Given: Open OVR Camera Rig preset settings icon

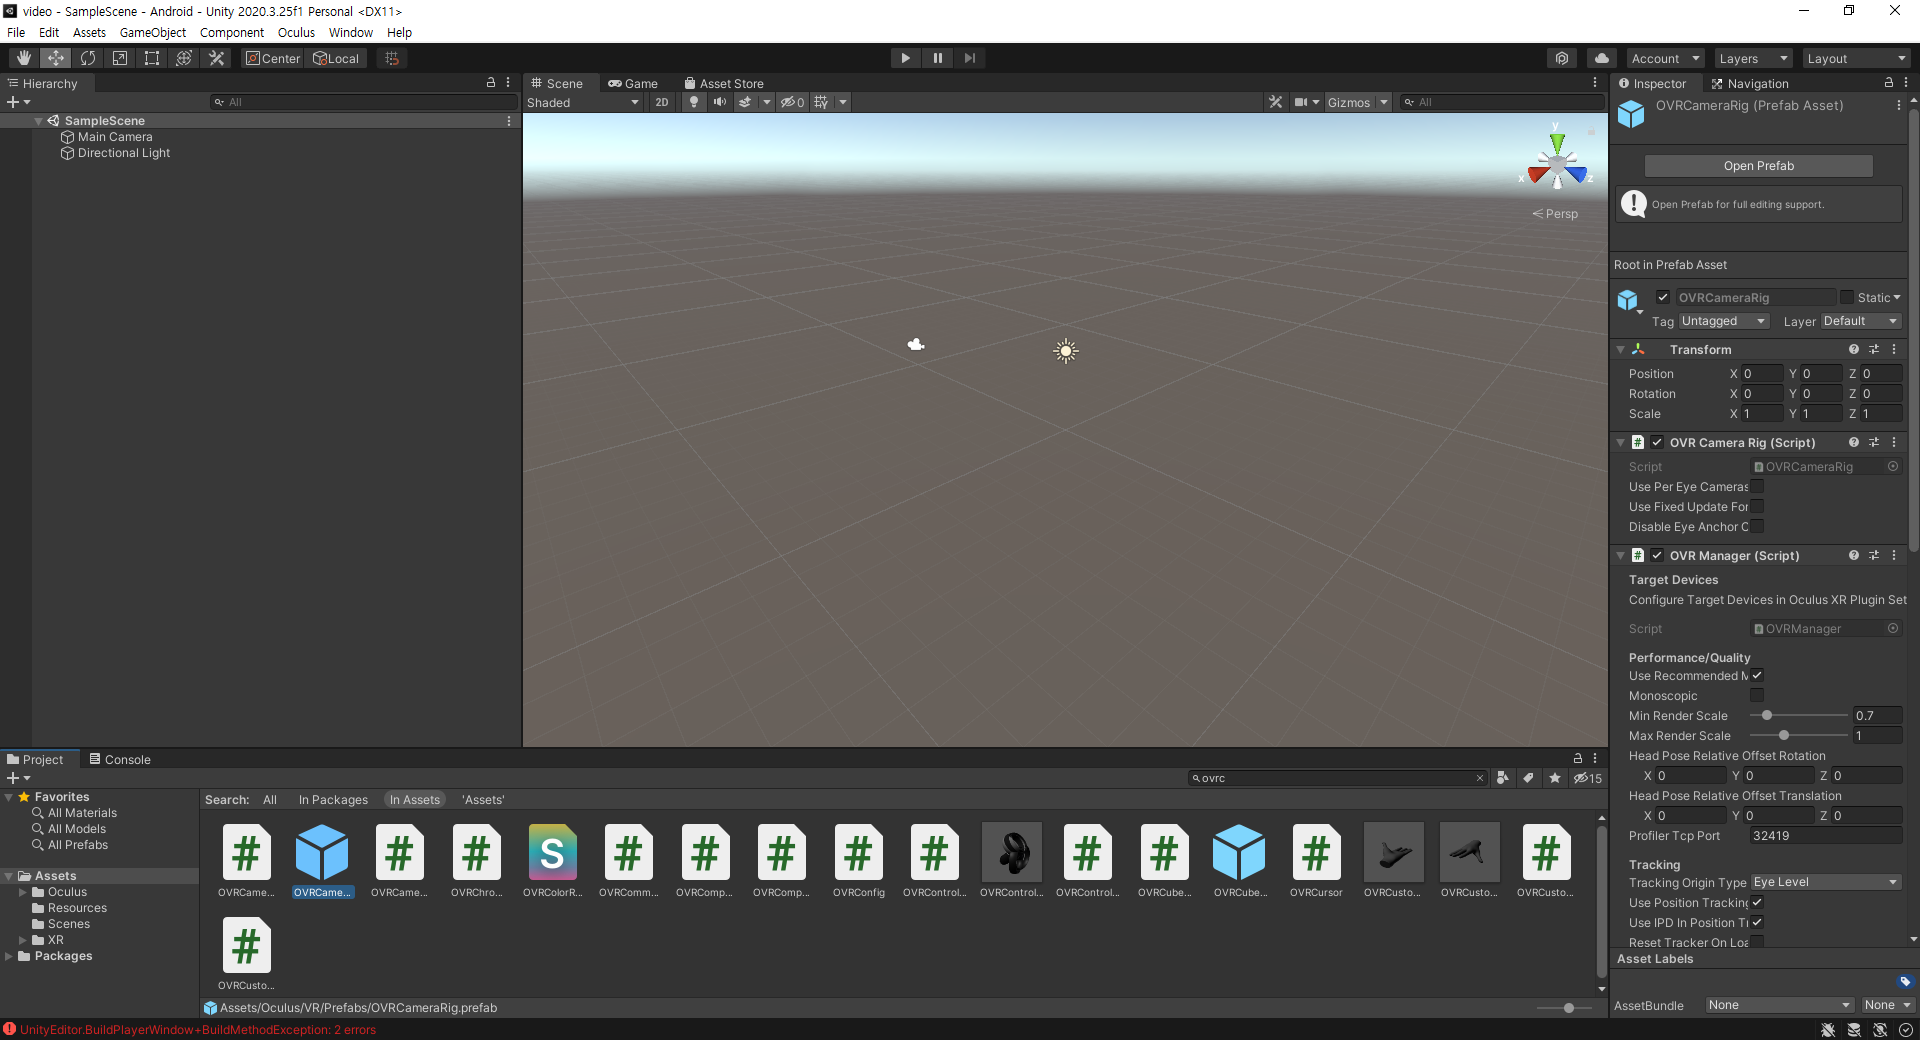Looking at the screenshot, I should coord(1874,442).
